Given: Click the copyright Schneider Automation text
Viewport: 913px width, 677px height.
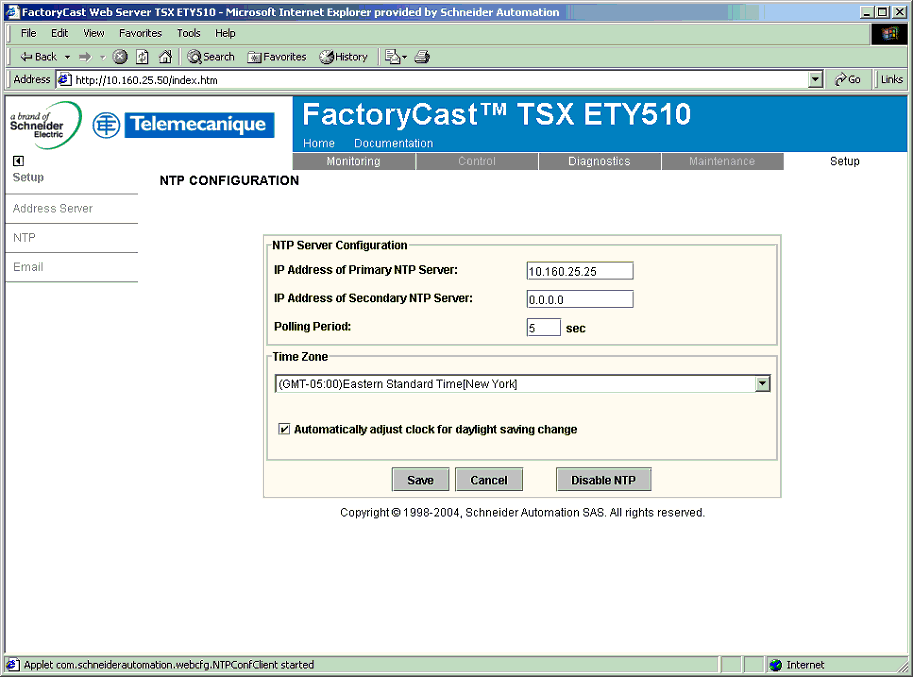Looking at the screenshot, I should 522,512.
